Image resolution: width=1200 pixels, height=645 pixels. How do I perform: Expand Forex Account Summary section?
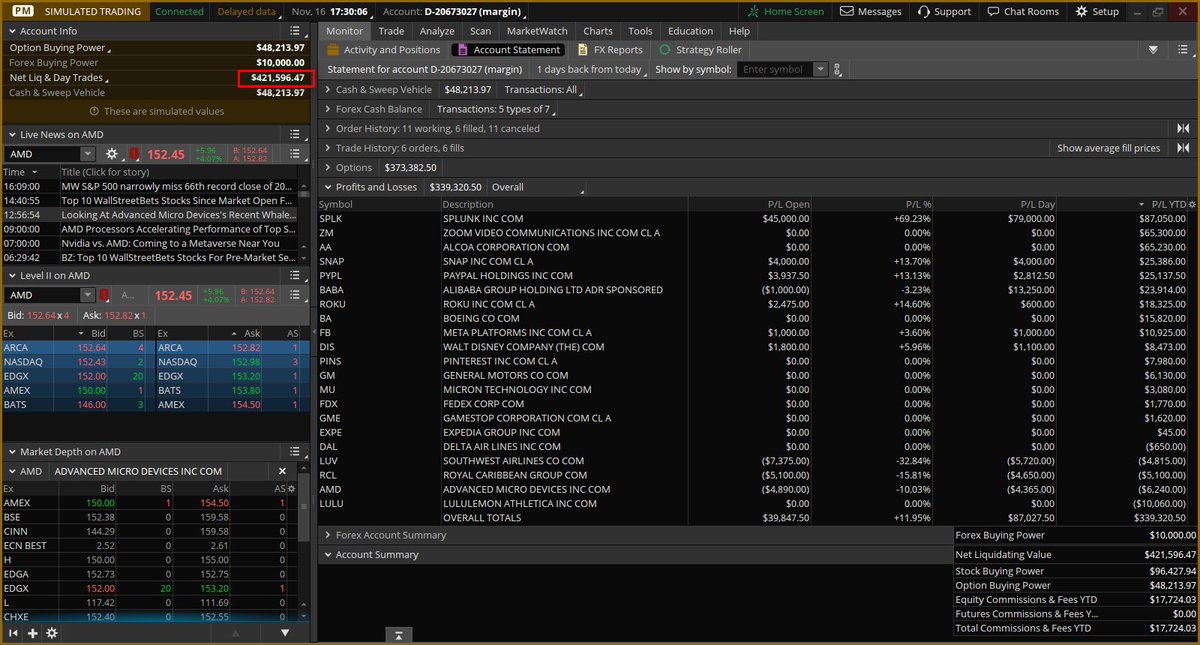327,535
